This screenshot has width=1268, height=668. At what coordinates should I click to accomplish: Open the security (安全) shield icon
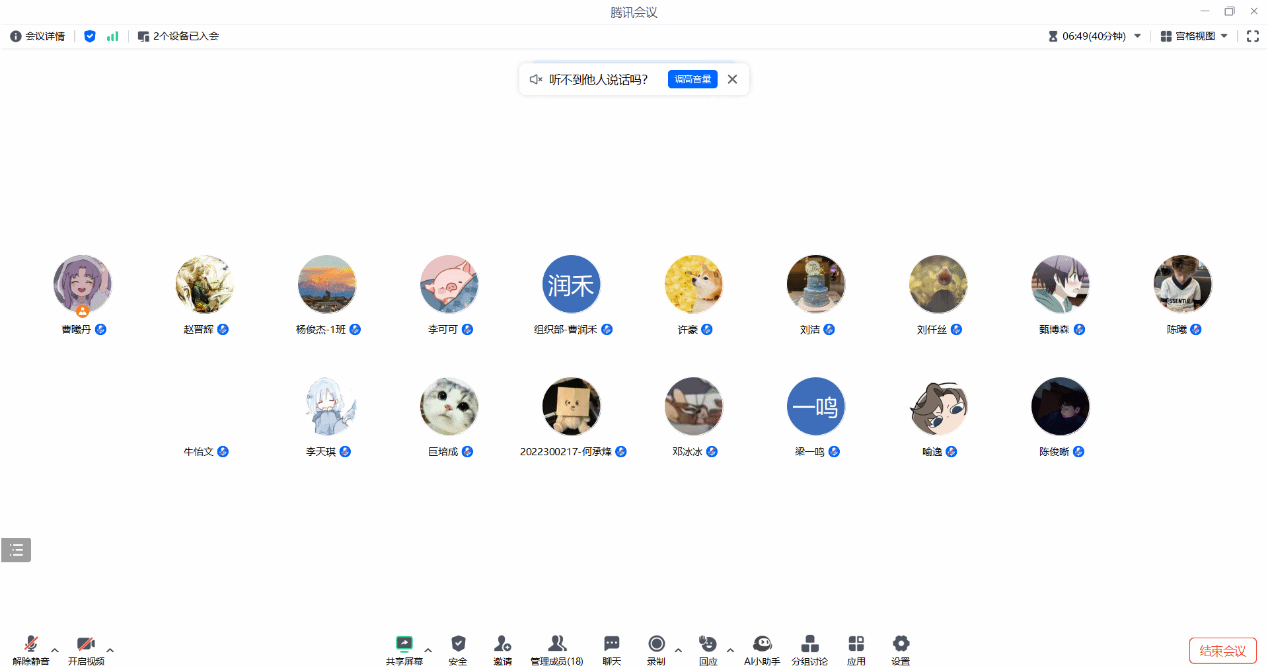(x=458, y=645)
